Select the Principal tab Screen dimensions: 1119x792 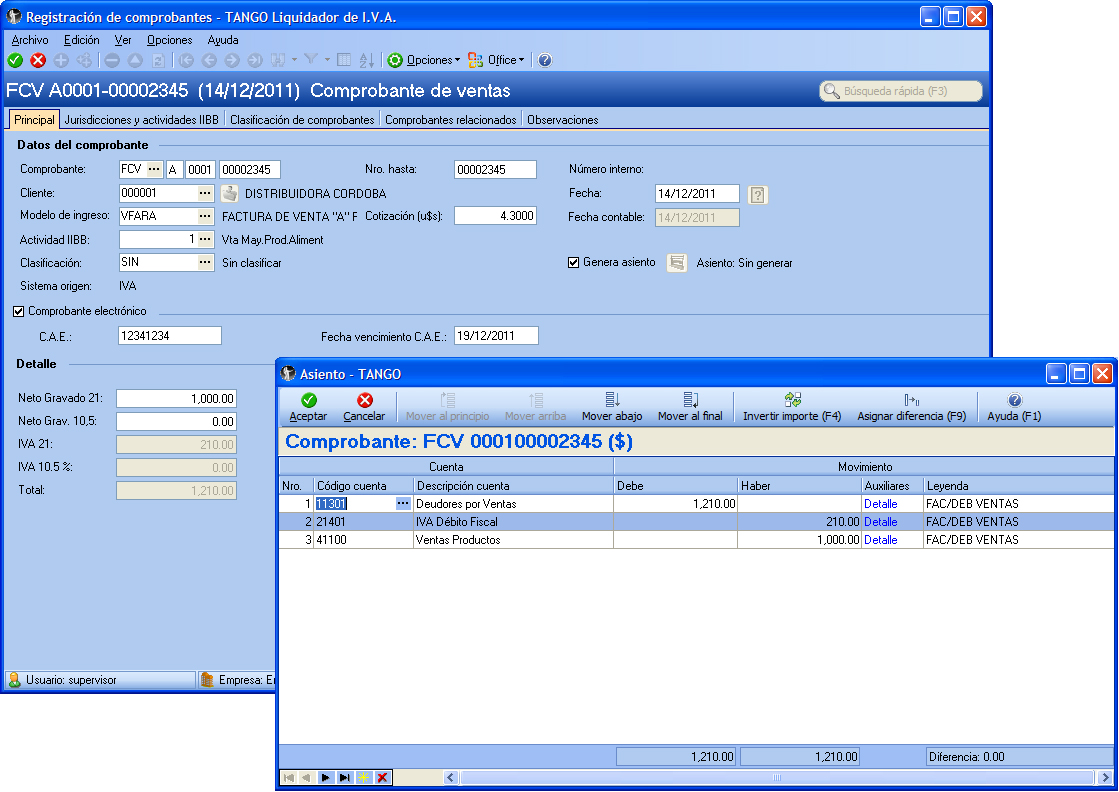click(x=34, y=120)
